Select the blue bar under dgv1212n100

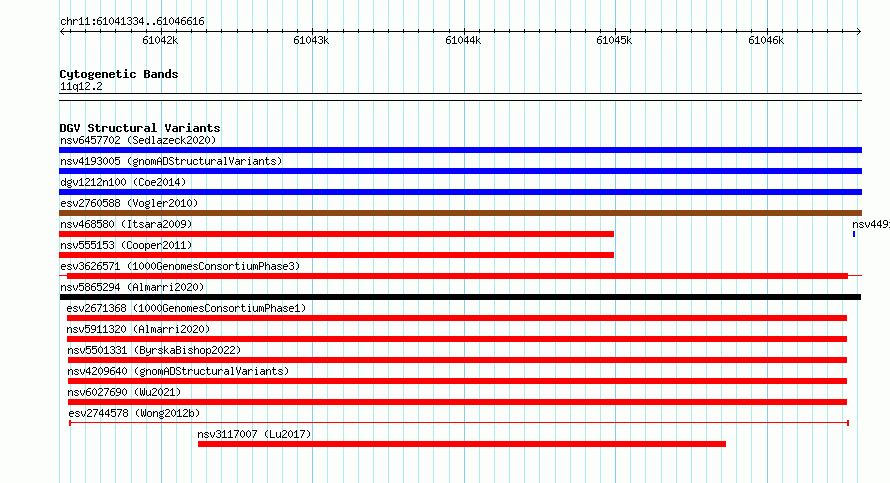[460, 192]
